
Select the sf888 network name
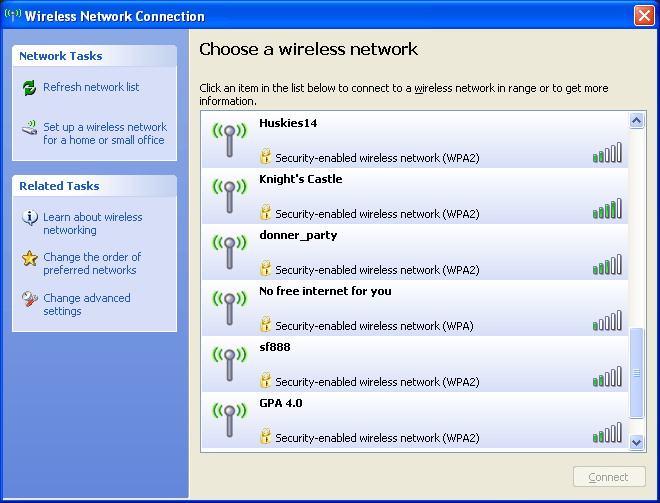(x=274, y=347)
